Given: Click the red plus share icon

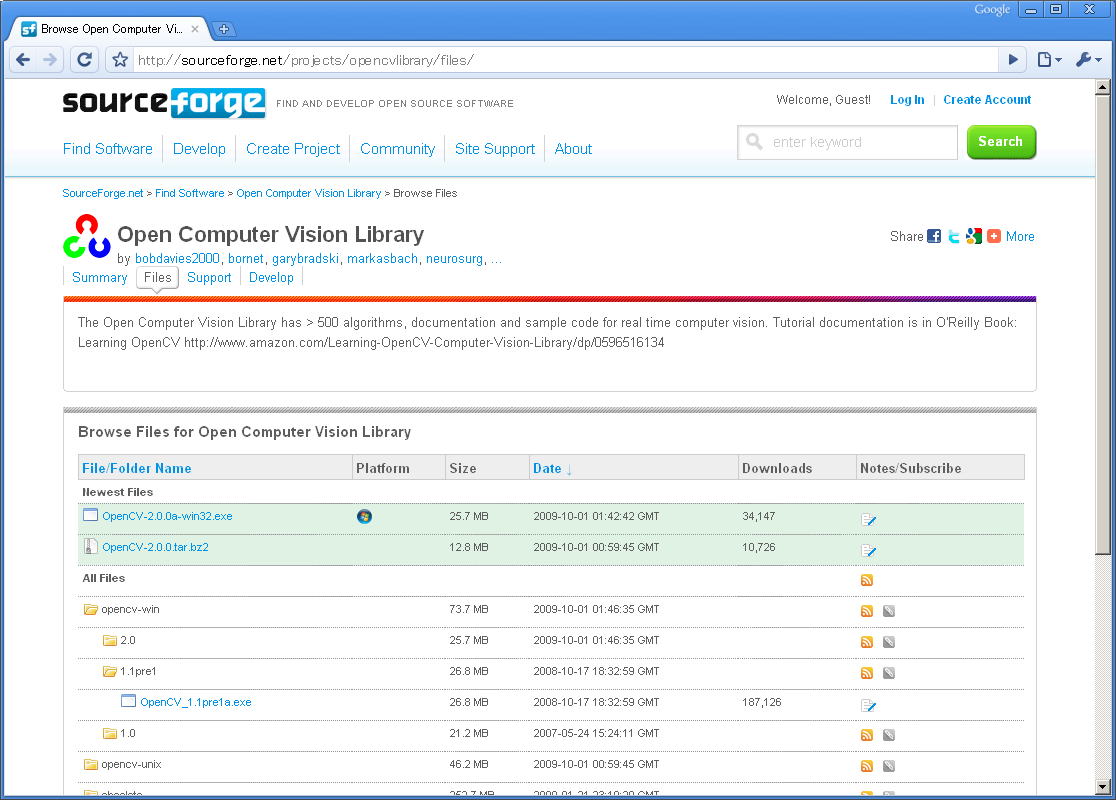Looking at the screenshot, I should click(x=994, y=236).
